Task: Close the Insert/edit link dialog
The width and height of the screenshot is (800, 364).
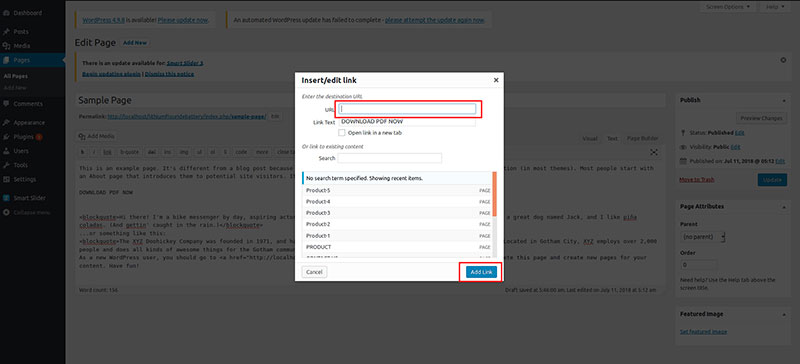Action: (x=496, y=80)
